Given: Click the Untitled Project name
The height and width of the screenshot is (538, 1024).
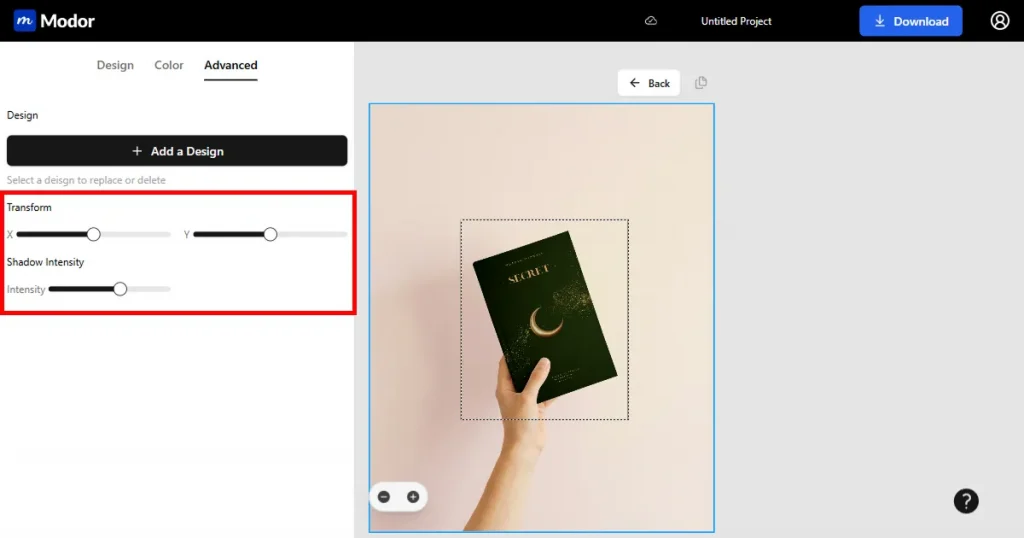Looking at the screenshot, I should (x=736, y=21).
